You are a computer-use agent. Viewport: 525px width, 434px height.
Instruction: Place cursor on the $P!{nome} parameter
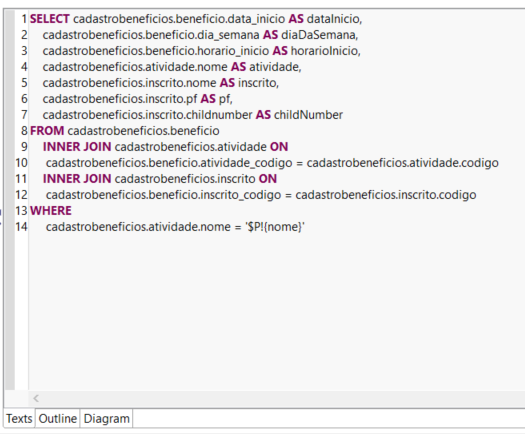pos(275,227)
